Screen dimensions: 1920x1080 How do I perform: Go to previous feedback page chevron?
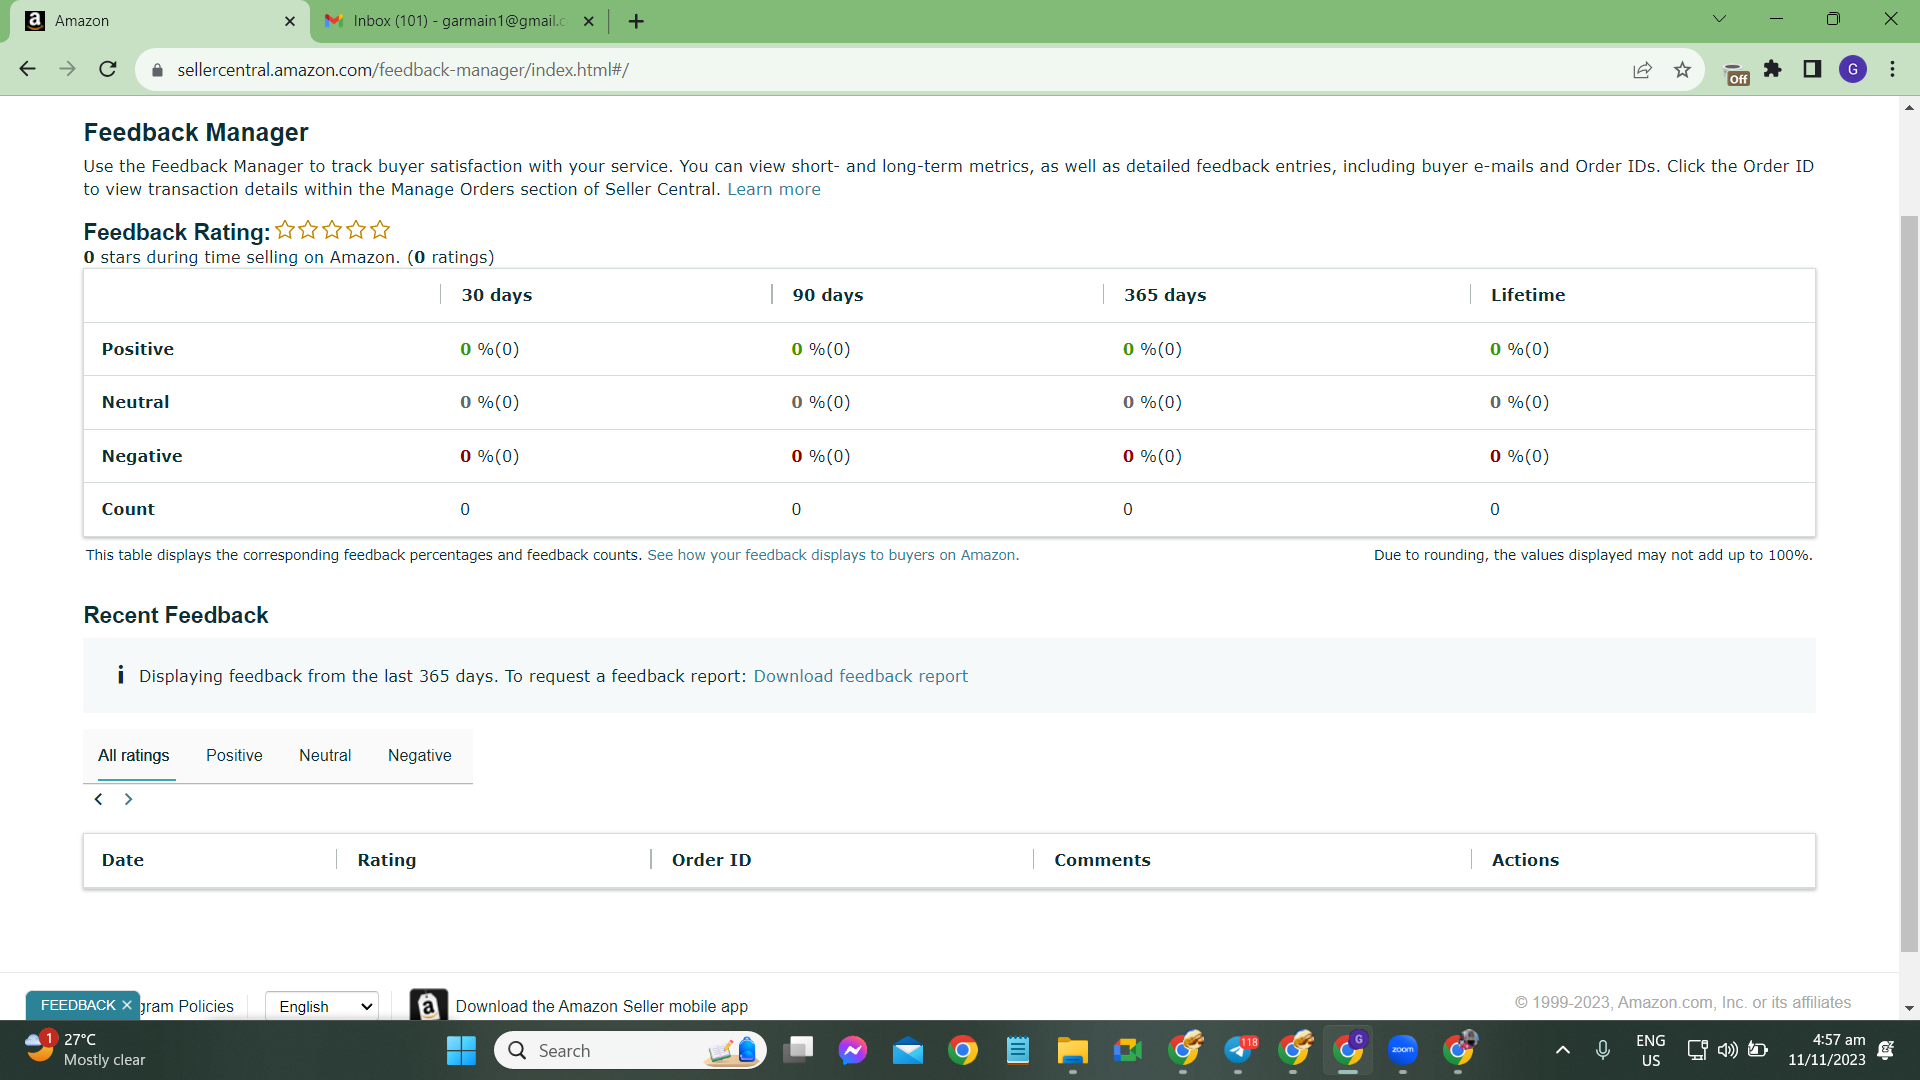click(98, 799)
